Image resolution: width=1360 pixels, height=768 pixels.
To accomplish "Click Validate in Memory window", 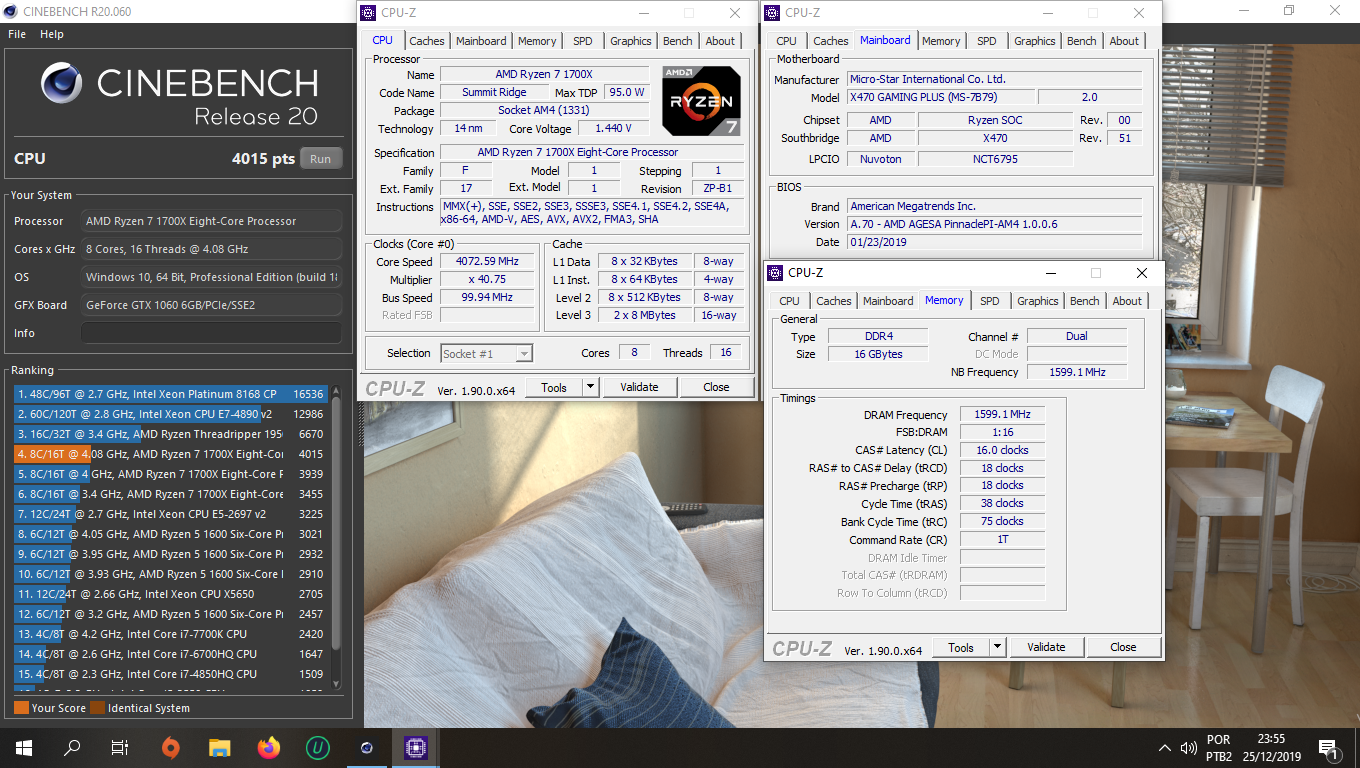I will point(1046,647).
